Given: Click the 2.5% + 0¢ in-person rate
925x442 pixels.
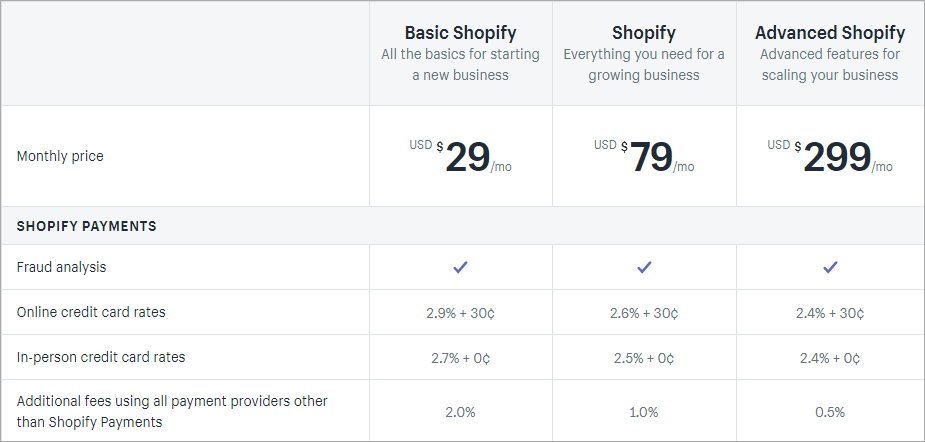Looking at the screenshot, I should (644, 358).
